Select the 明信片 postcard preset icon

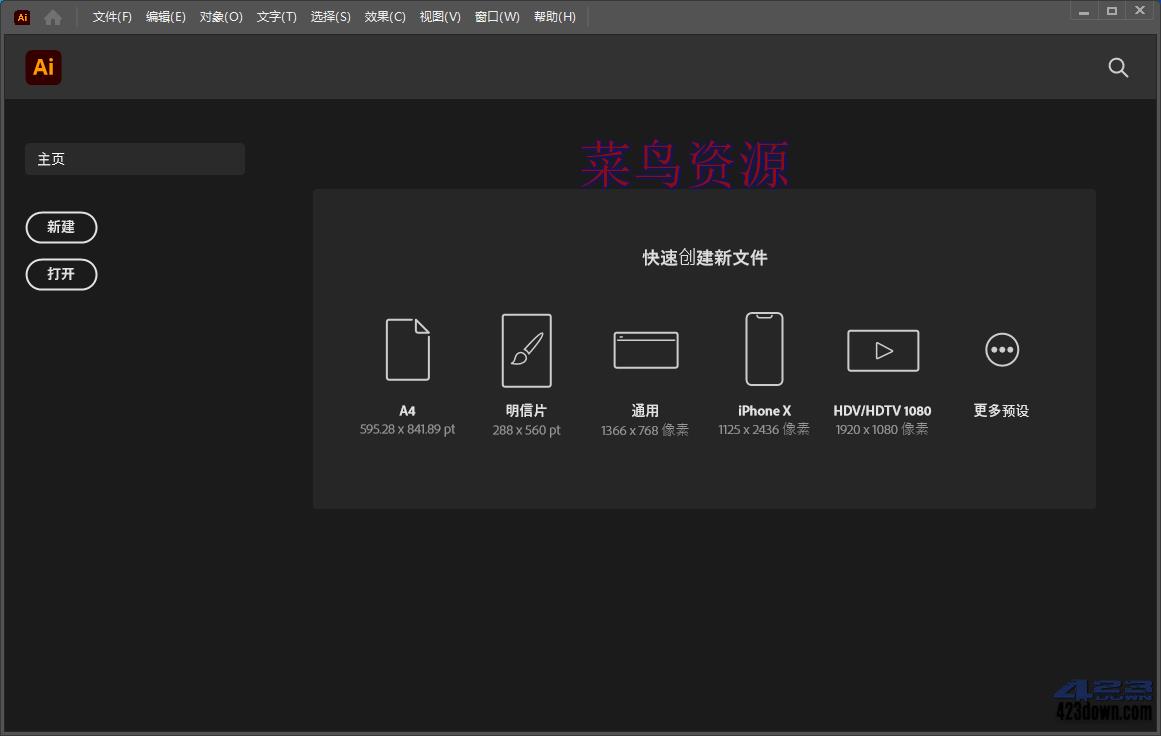526,350
